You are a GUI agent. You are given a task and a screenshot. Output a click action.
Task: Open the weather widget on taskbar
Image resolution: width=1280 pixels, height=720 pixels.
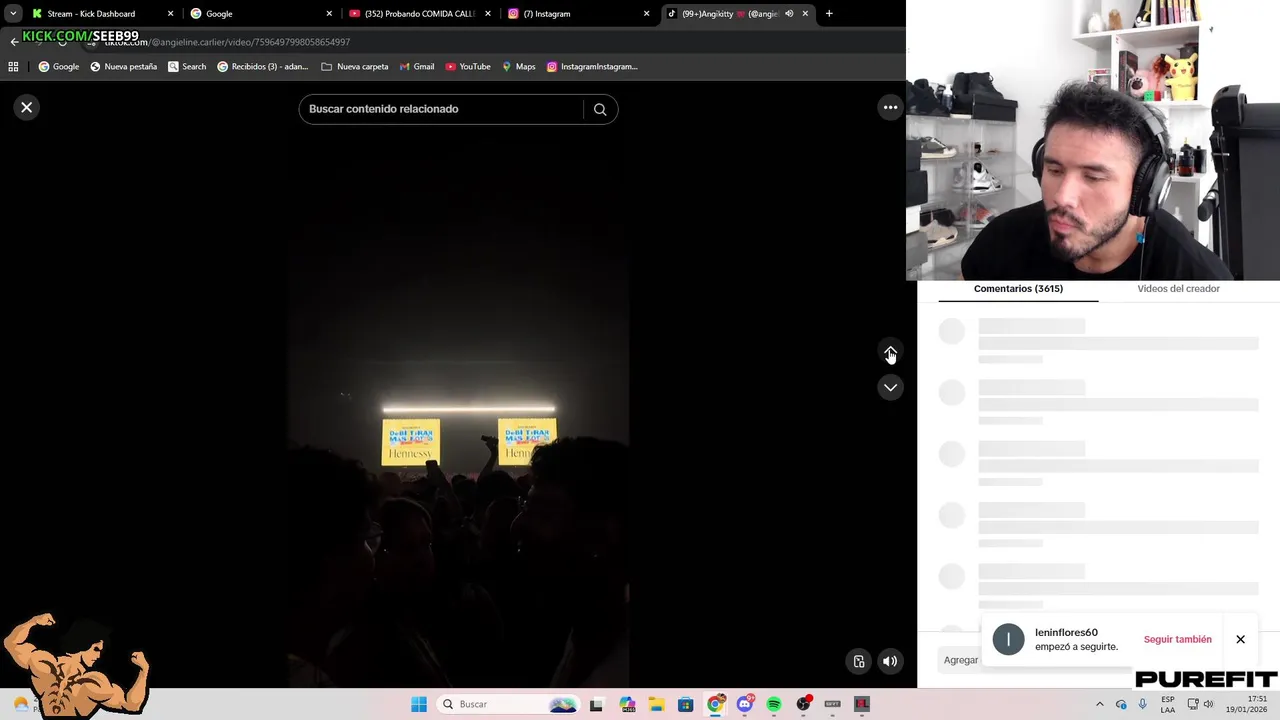[x=22, y=704]
